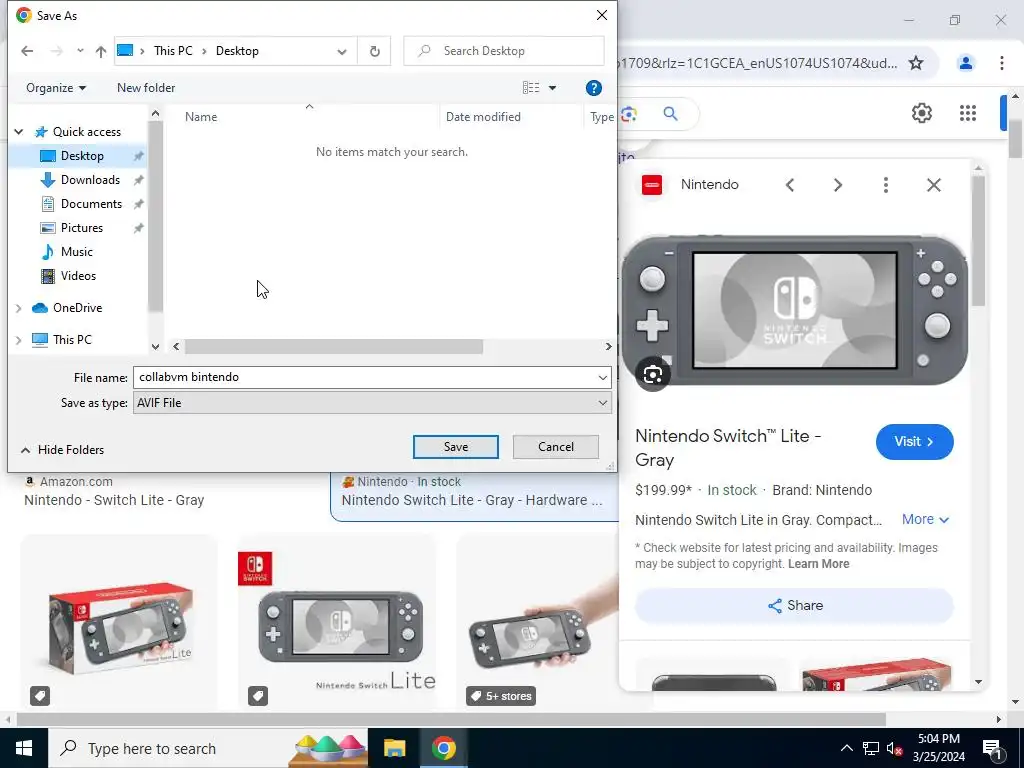Open Lens search on Switch image

[x=652, y=374]
